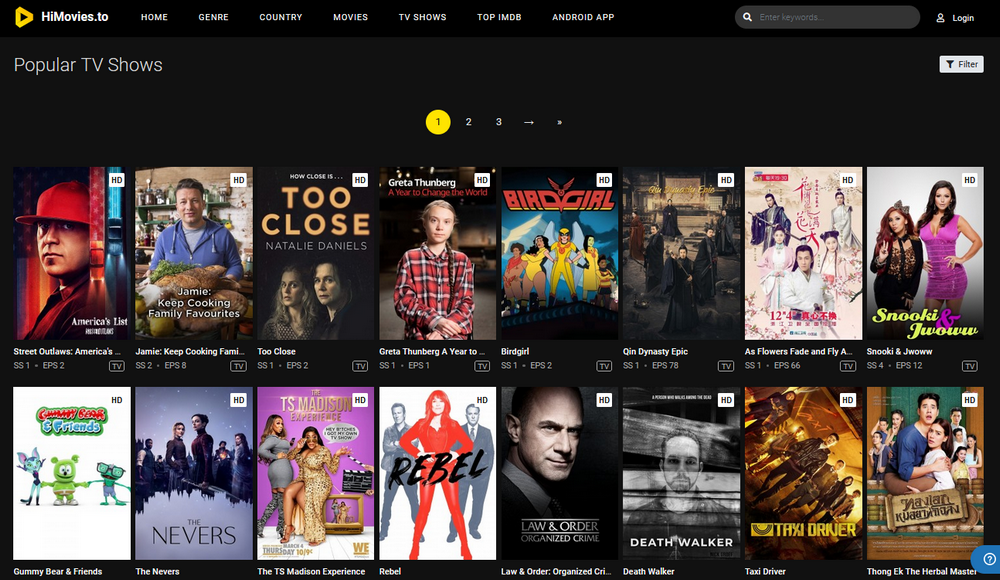Click The Nevers title link

pyautogui.click(x=158, y=572)
